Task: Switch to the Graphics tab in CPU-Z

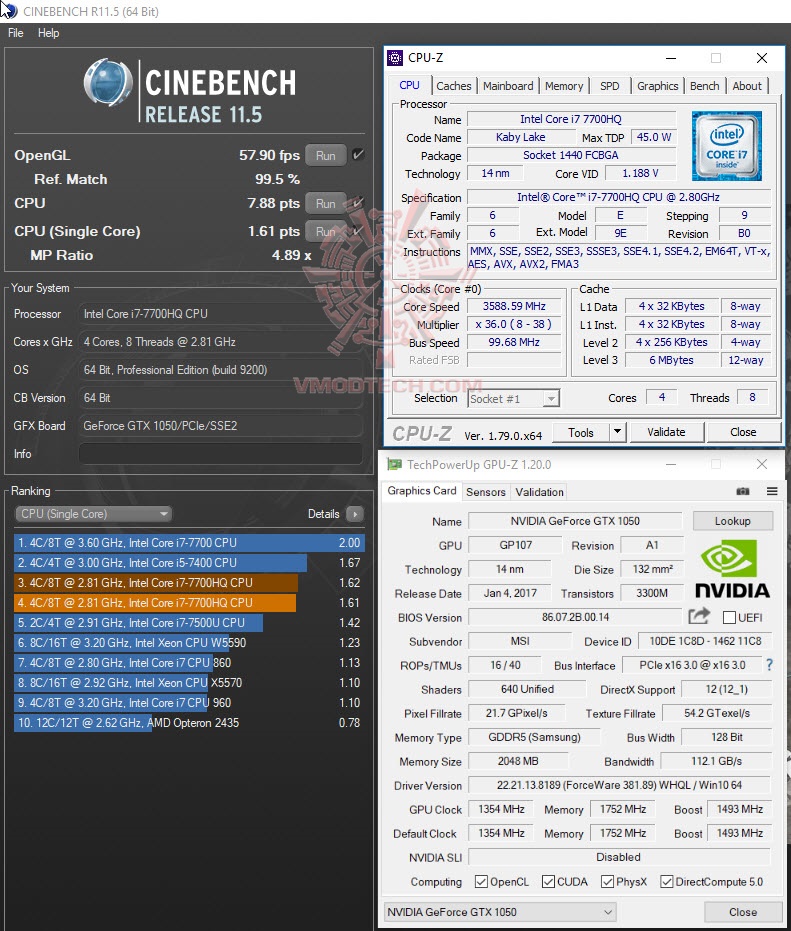Action: pos(657,86)
